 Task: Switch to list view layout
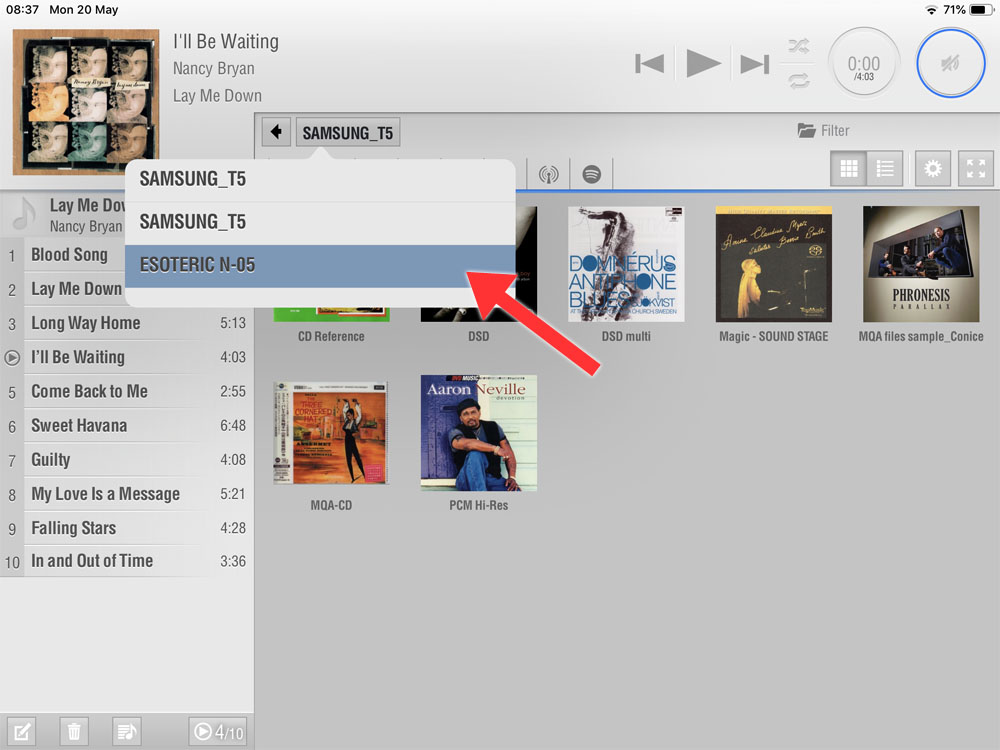click(x=885, y=169)
